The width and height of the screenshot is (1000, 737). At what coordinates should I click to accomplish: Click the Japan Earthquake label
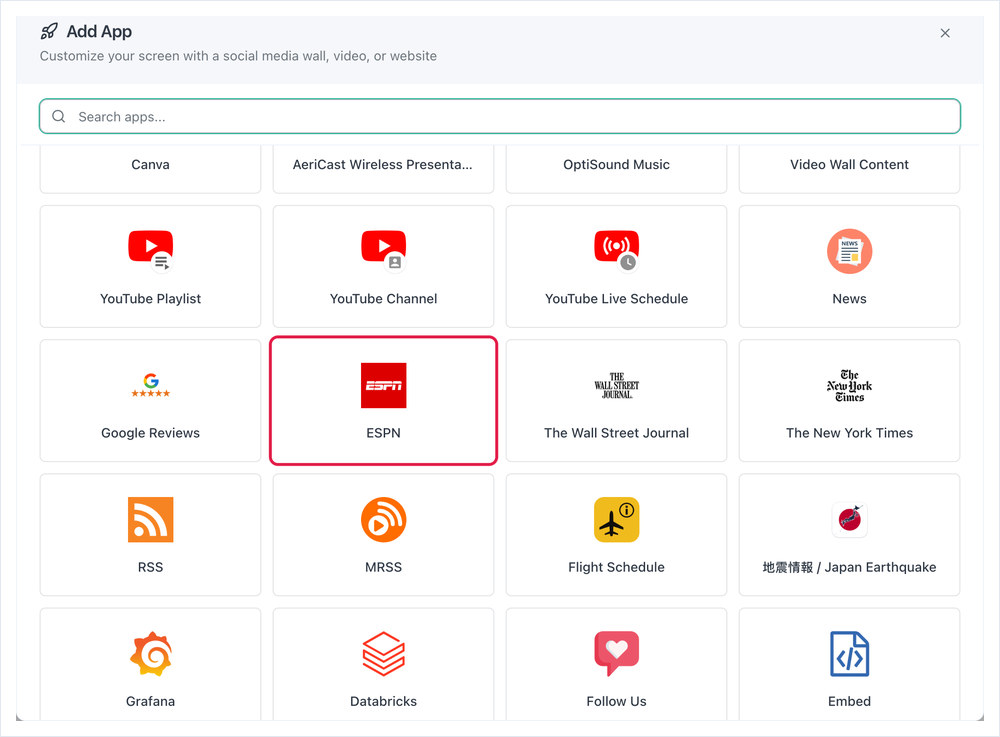click(849, 567)
